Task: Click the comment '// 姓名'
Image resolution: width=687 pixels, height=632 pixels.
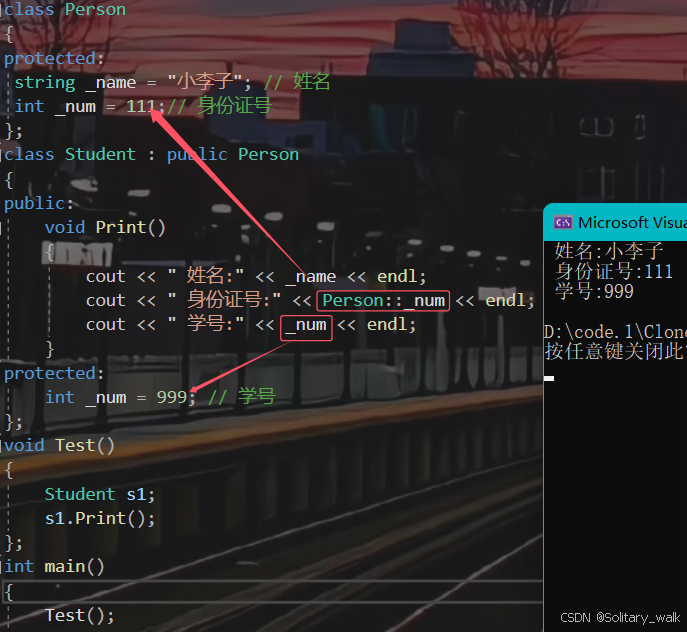Action: 297,82
